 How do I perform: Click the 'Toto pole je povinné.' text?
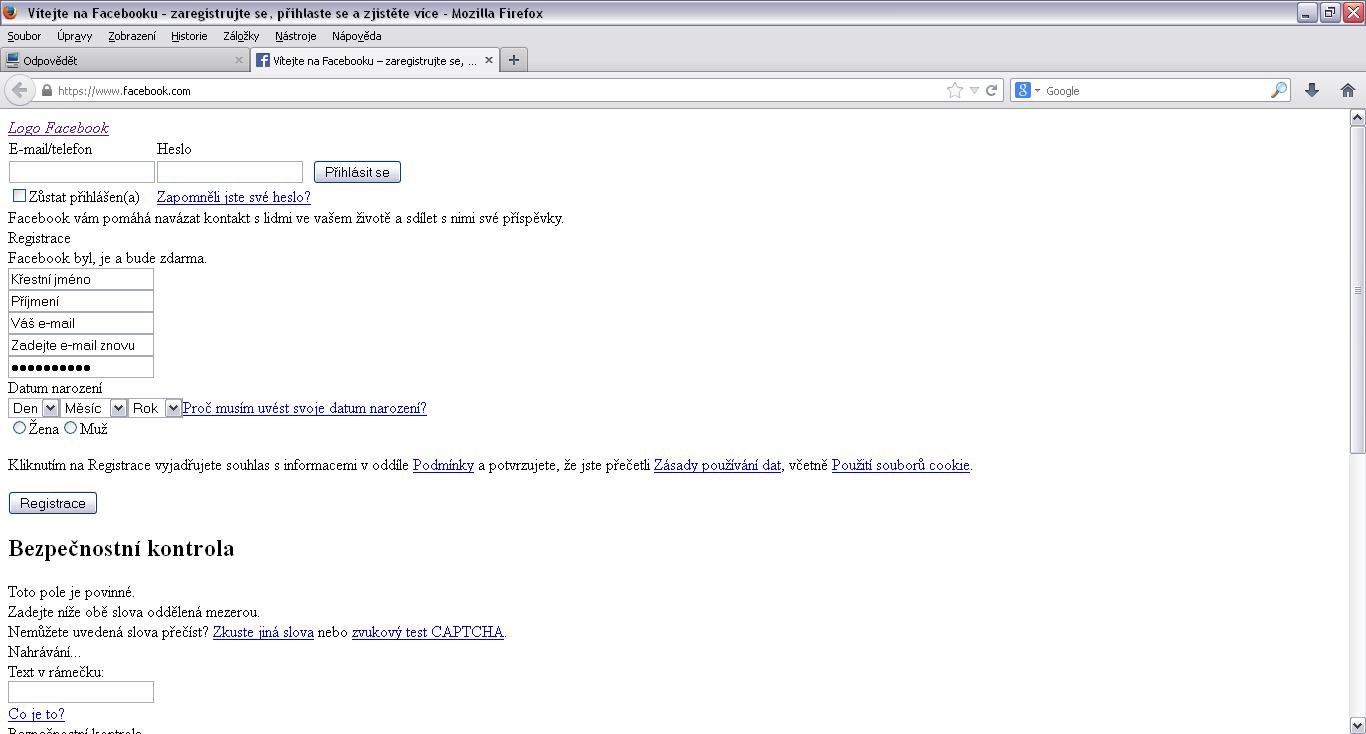[x=71, y=592]
